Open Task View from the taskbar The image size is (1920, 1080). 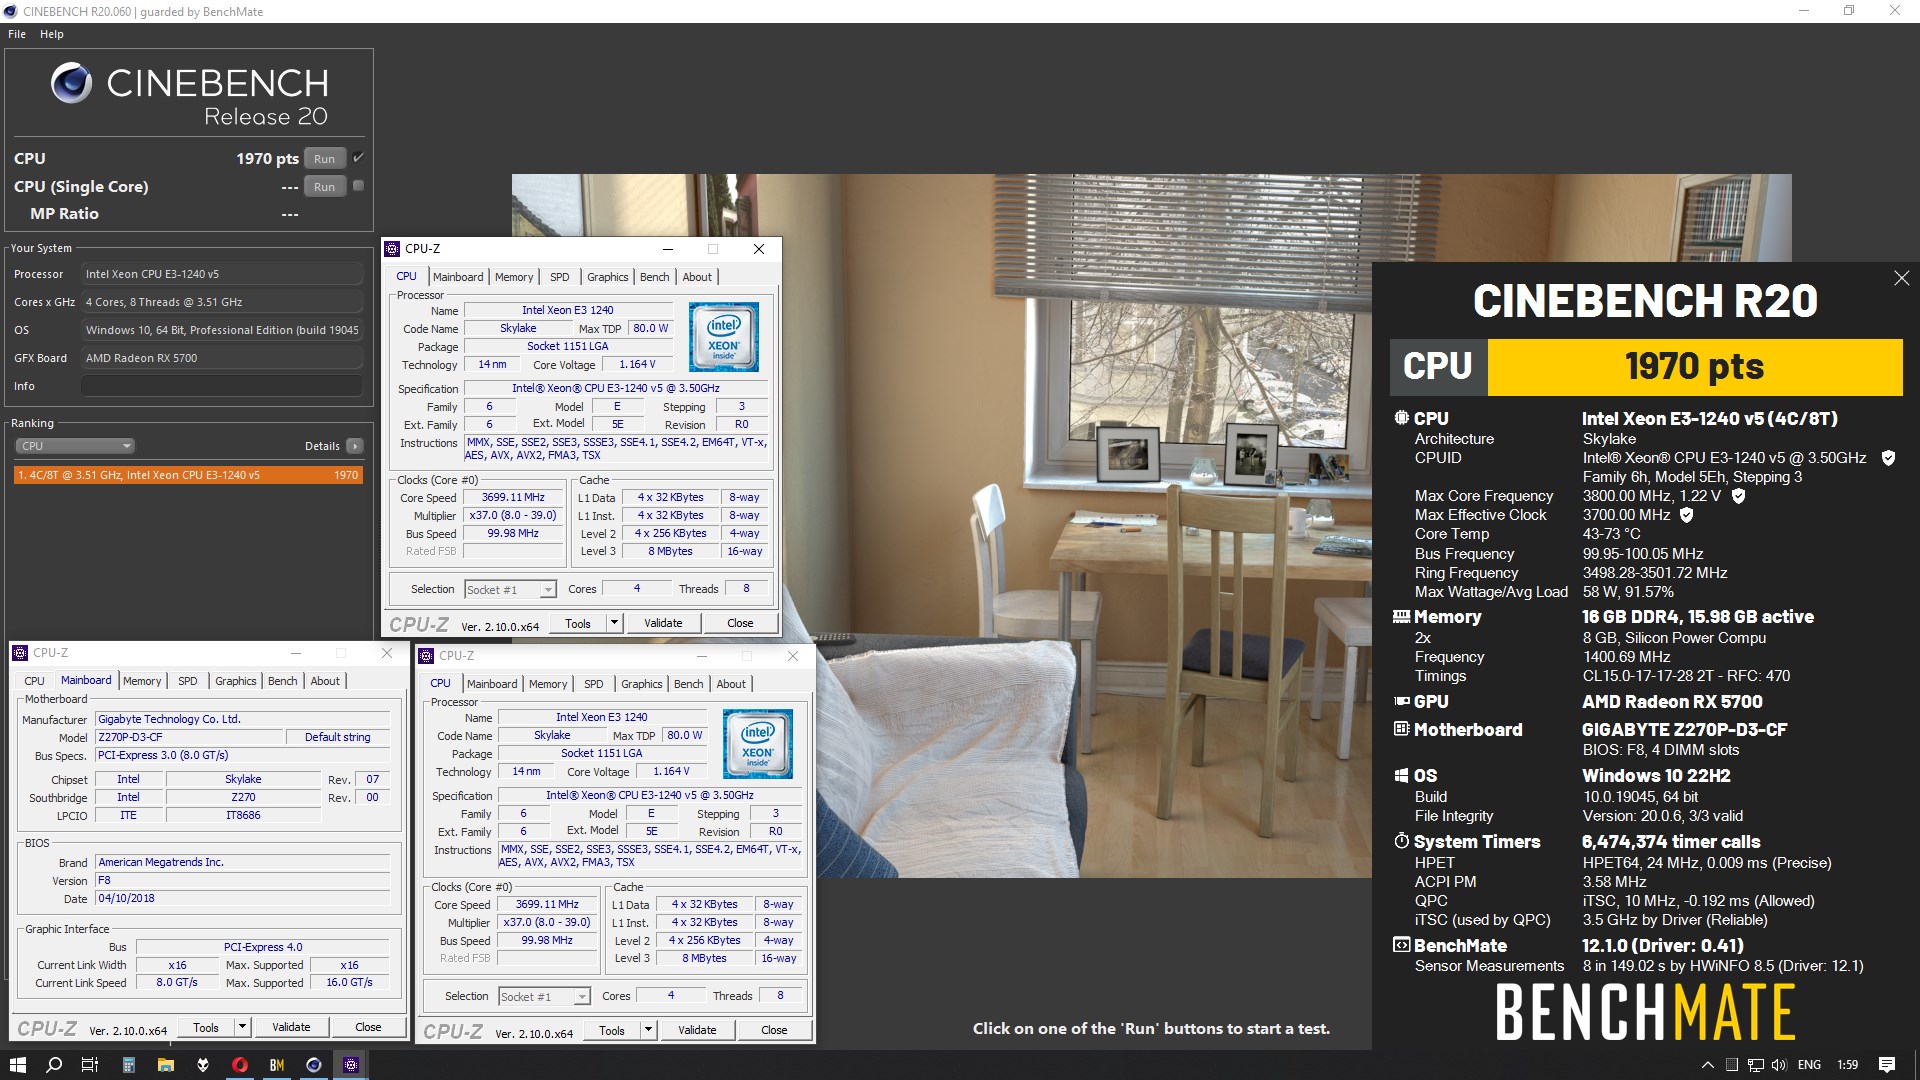pyautogui.click(x=90, y=1065)
